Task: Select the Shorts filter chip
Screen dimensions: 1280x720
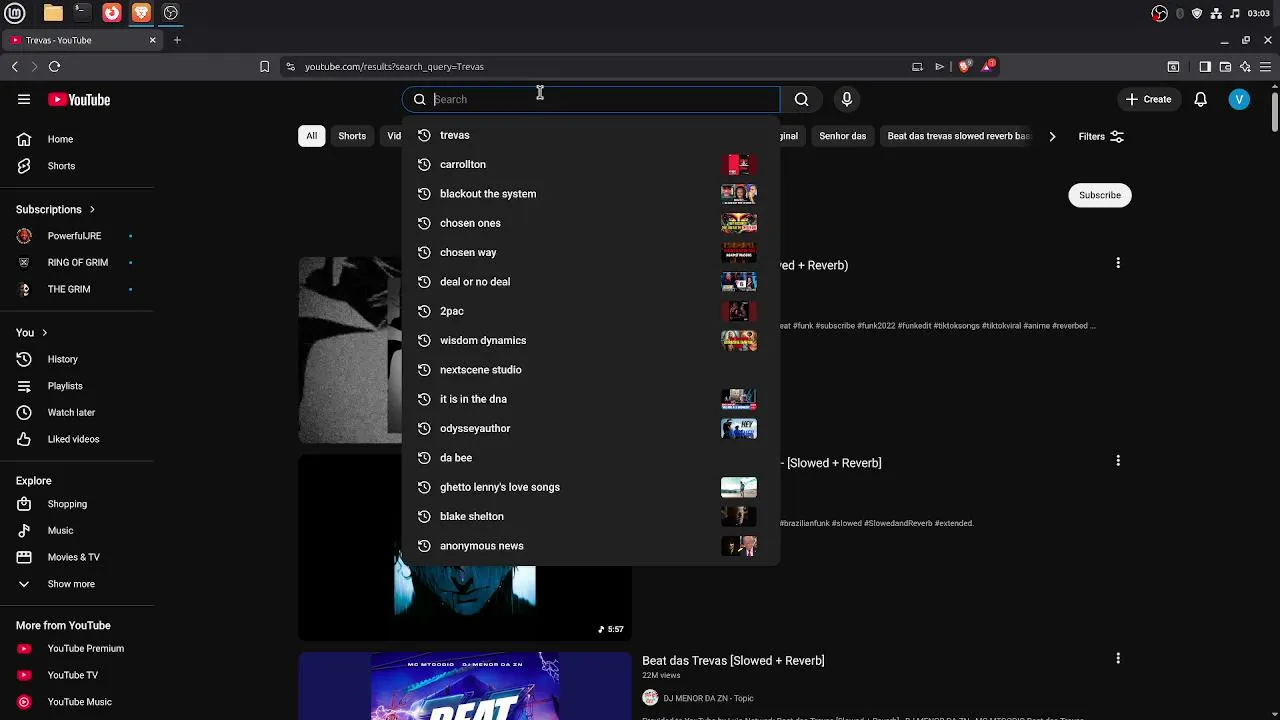Action: coord(352,136)
